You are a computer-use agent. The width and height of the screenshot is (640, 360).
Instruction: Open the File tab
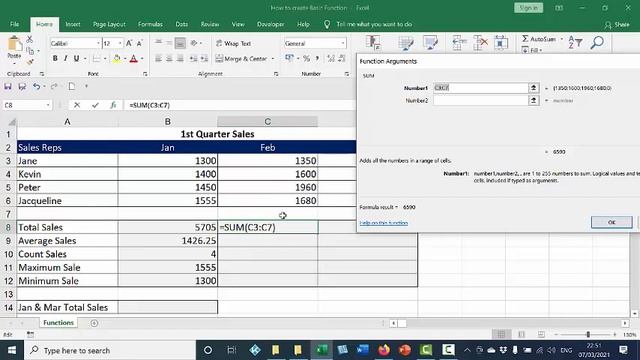tap(14, 24)
